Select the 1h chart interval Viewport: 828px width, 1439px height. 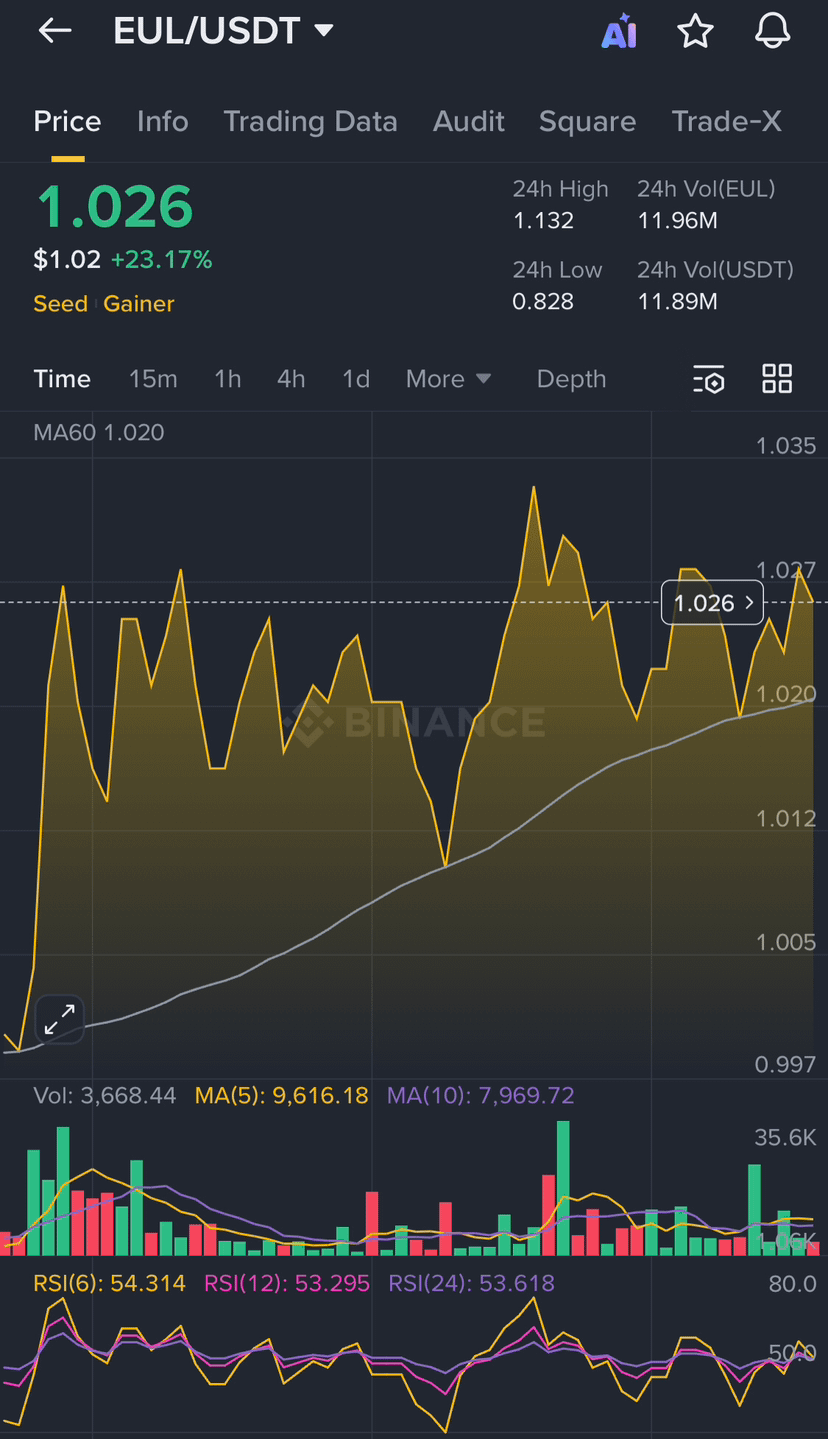tap(228, 379)
